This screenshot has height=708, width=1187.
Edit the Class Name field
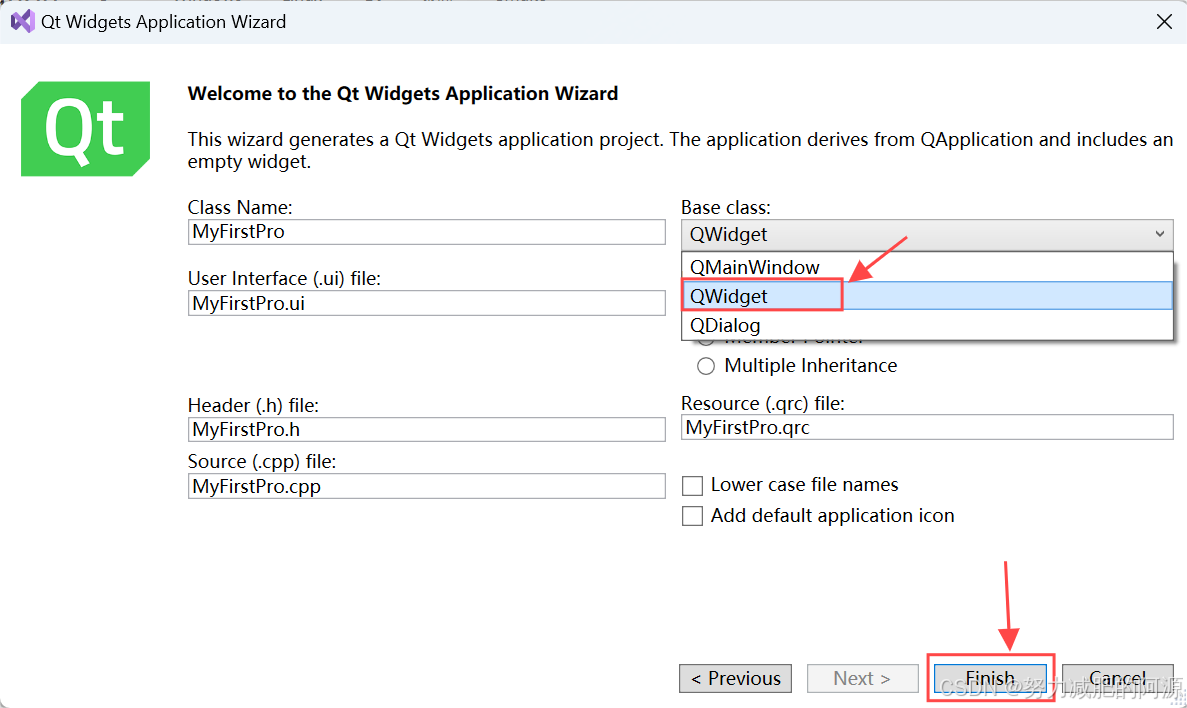pyautogui.click(x=426, y=232)
